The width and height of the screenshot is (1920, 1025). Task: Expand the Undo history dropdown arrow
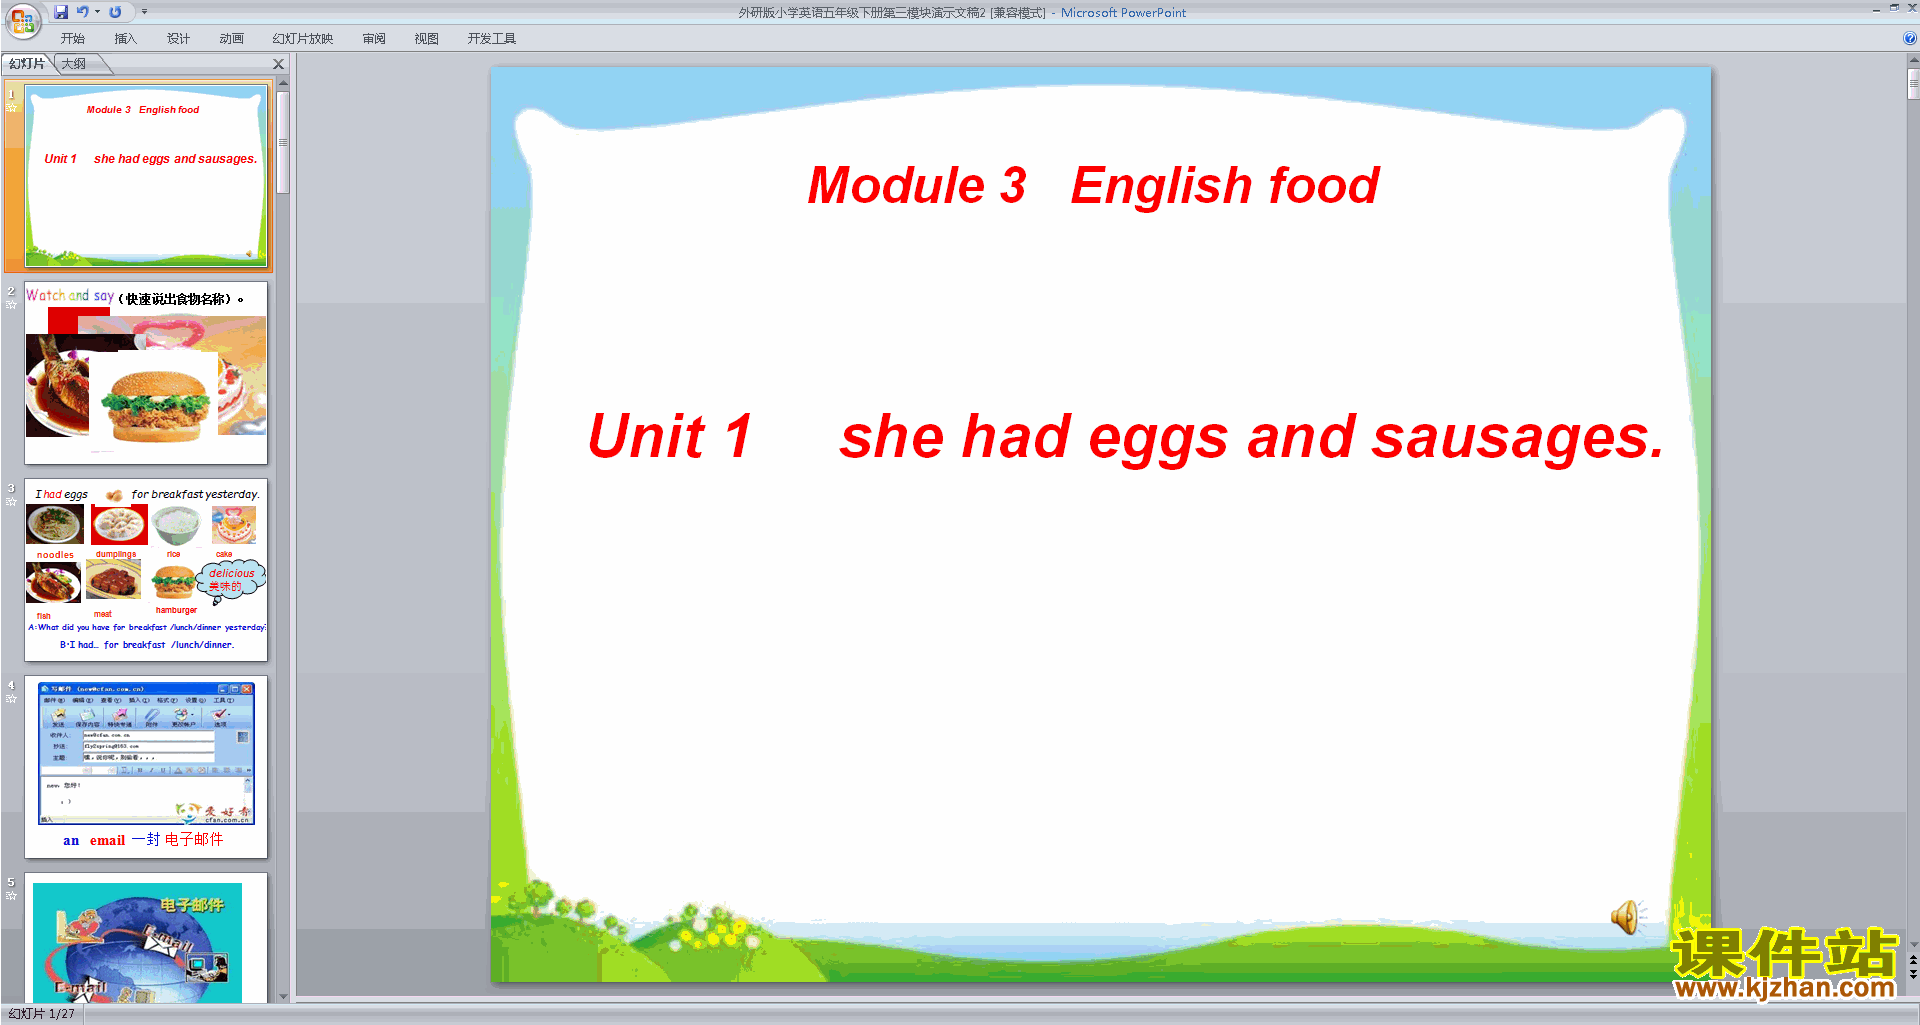tap(97, 12)
